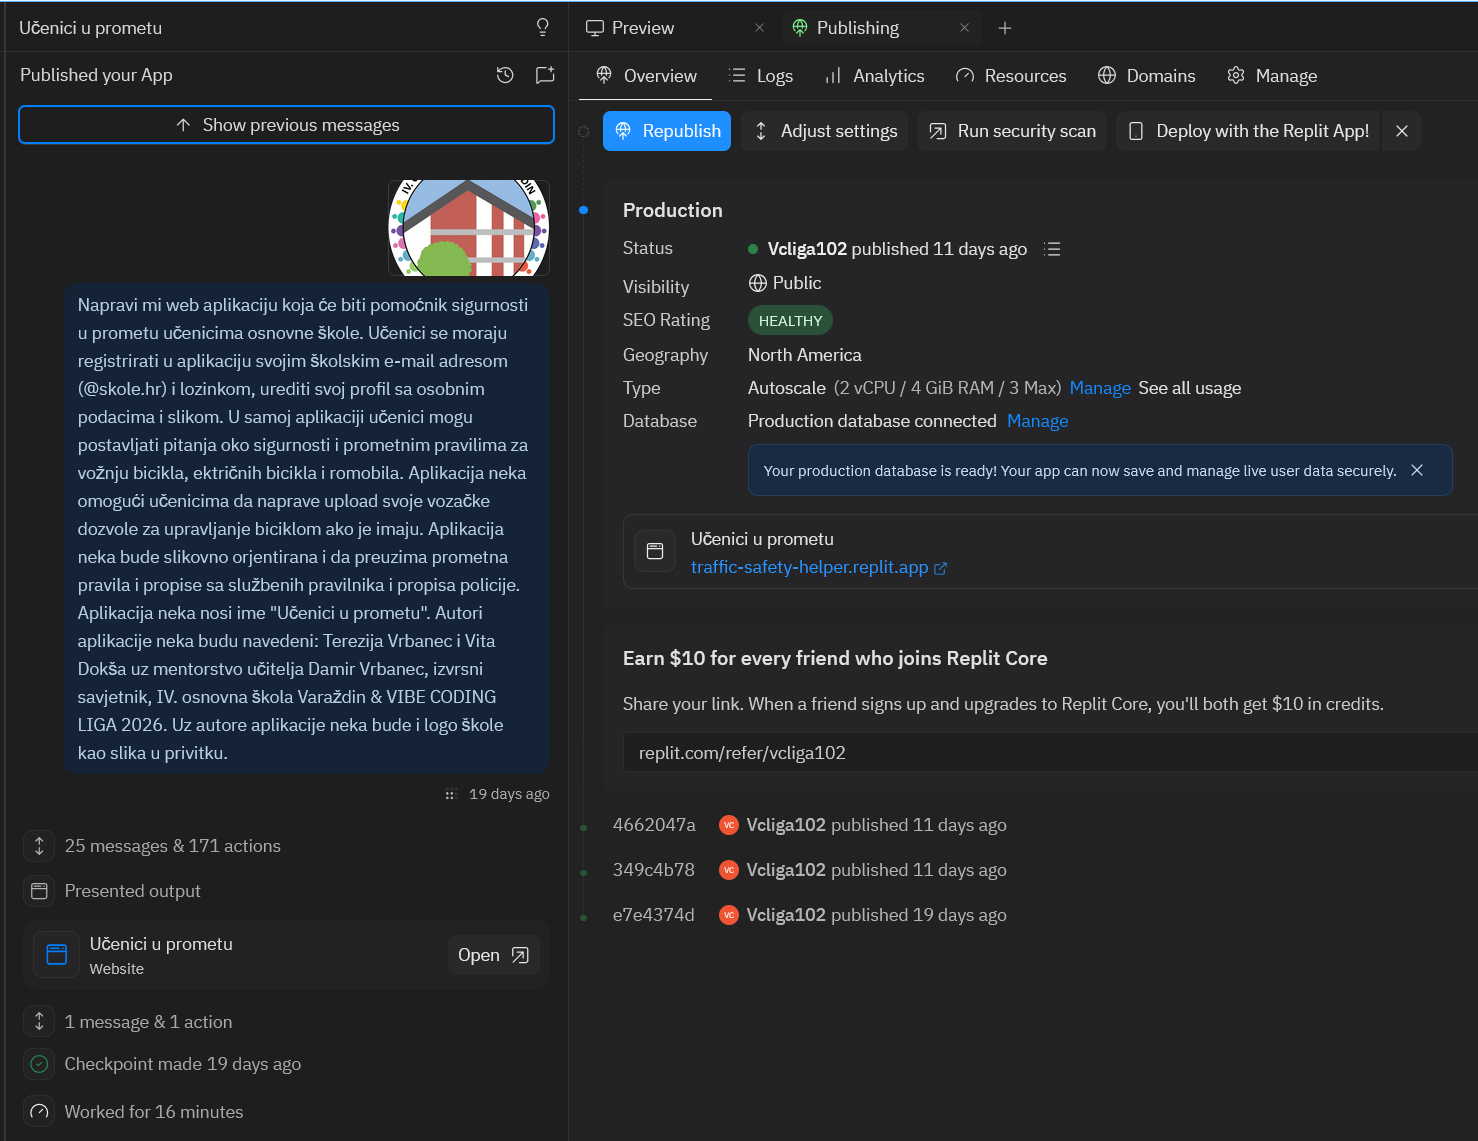Viewport: 1478px width, 1141px height.
Task: Click Vcliga102 avatar on the 349c4b78 row
Action: pos(729,870)
